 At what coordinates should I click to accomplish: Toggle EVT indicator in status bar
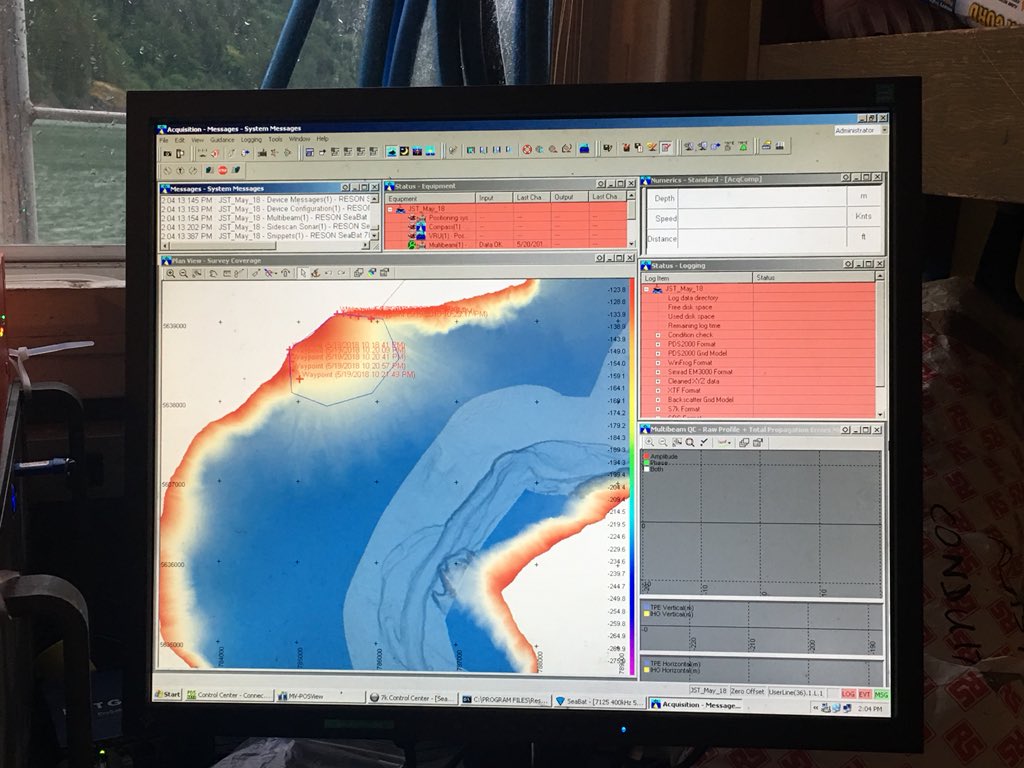point(864,694)
